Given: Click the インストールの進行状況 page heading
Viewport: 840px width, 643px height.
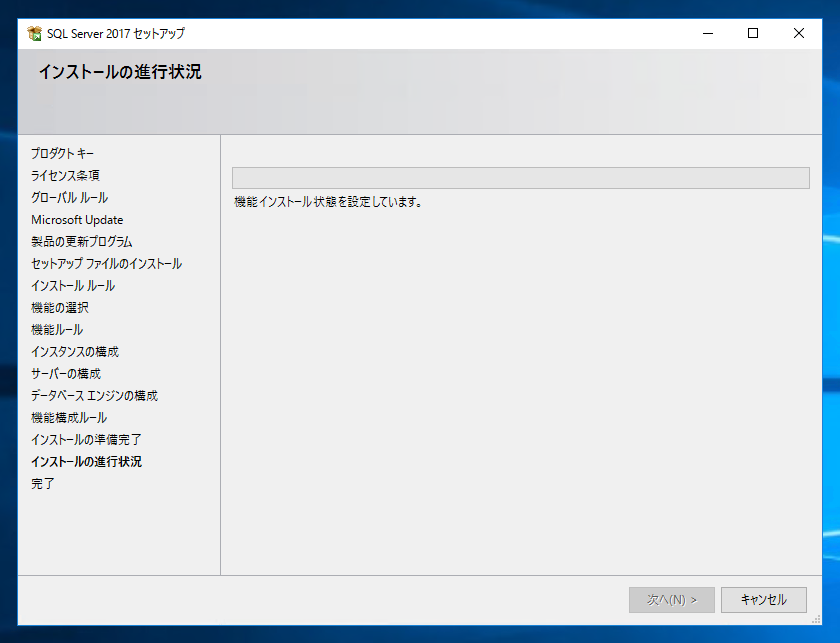Looking at the screenshot, I should coord(120,72).
